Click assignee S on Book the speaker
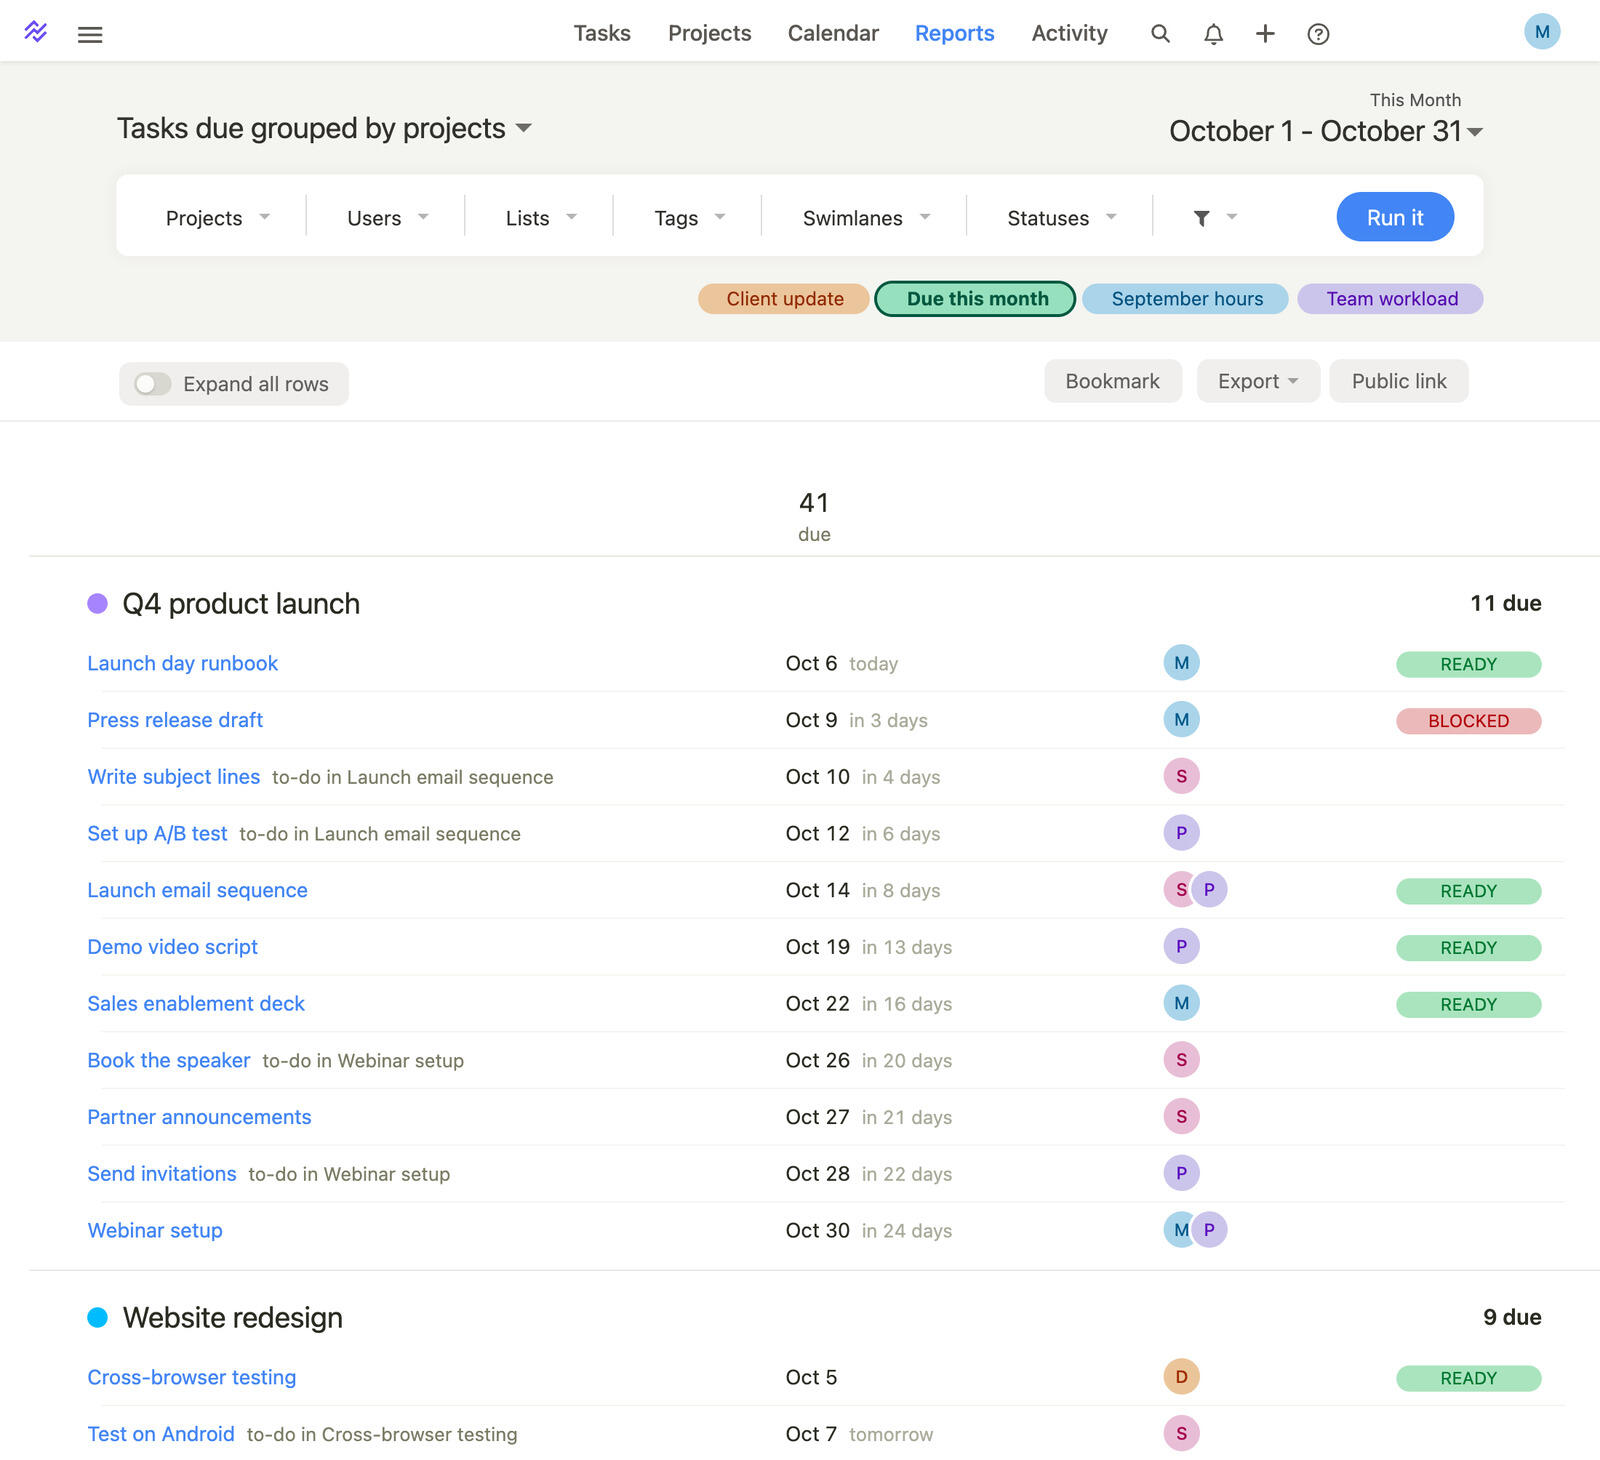This screenshot has height=1460, width=1600. click(1181, 1060)
